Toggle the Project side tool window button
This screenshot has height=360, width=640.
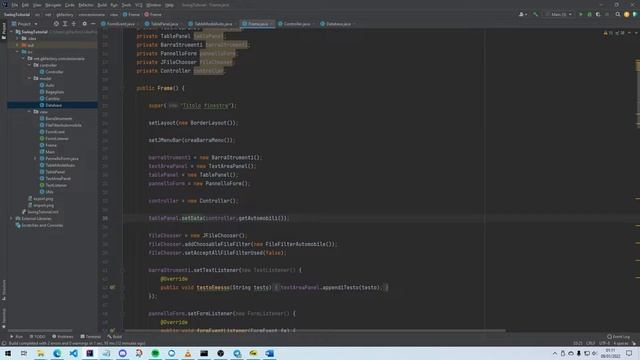pyautogui.click(x=4, y=31)
